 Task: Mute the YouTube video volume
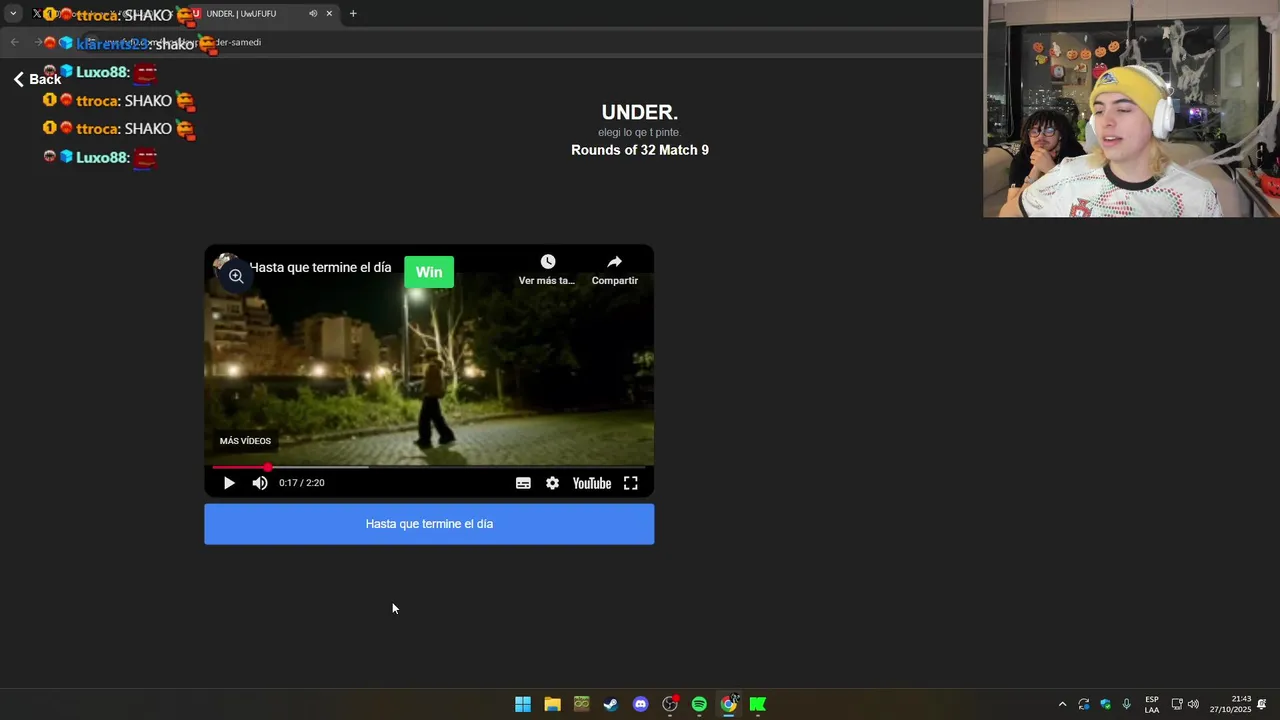tap(260, 483)
